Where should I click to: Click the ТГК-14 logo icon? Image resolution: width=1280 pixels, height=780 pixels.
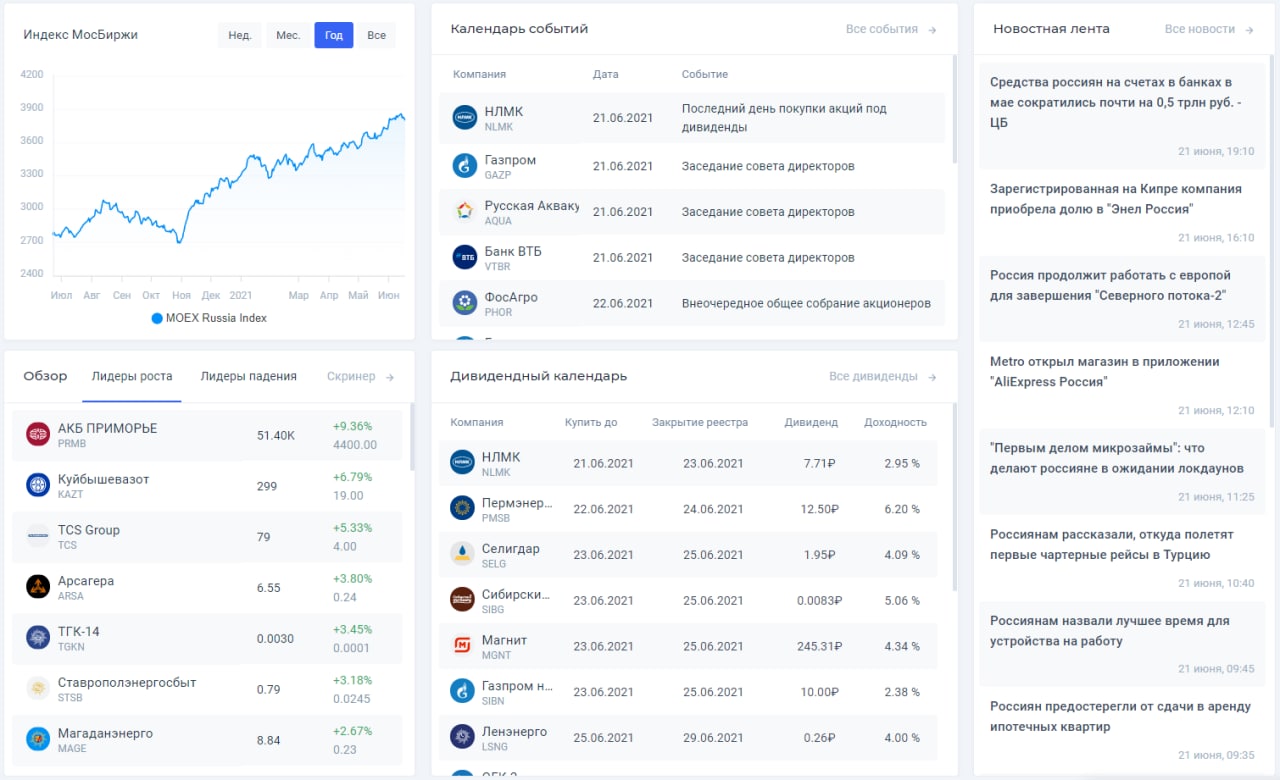pyautogui.click(x=38, y=638)
